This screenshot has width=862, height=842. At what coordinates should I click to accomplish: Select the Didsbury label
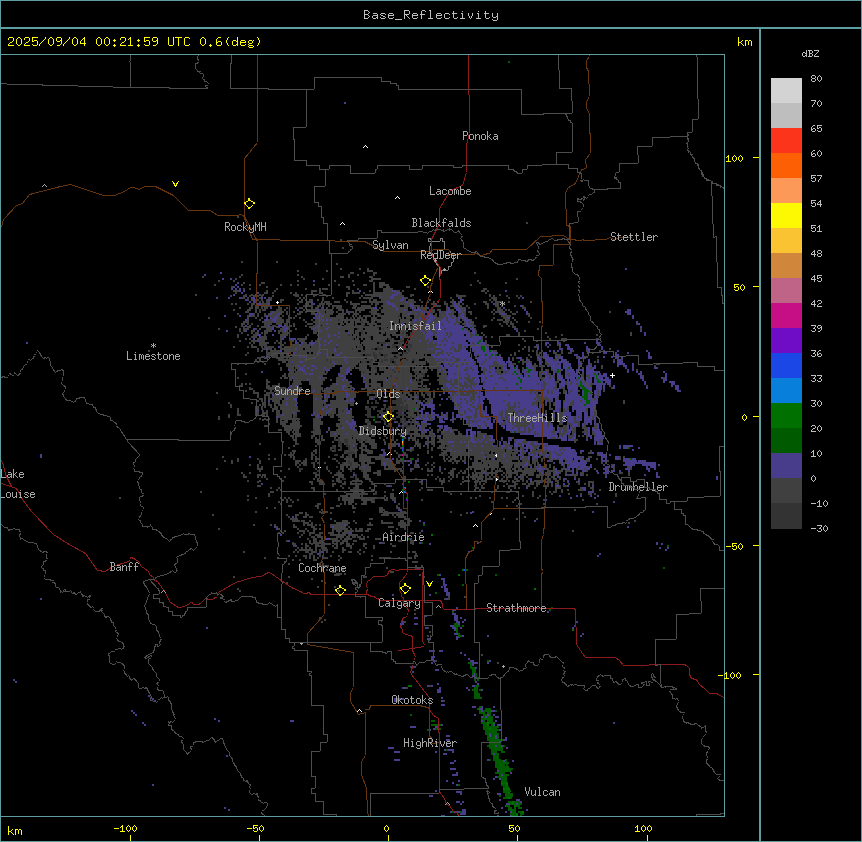pos(383,431)
